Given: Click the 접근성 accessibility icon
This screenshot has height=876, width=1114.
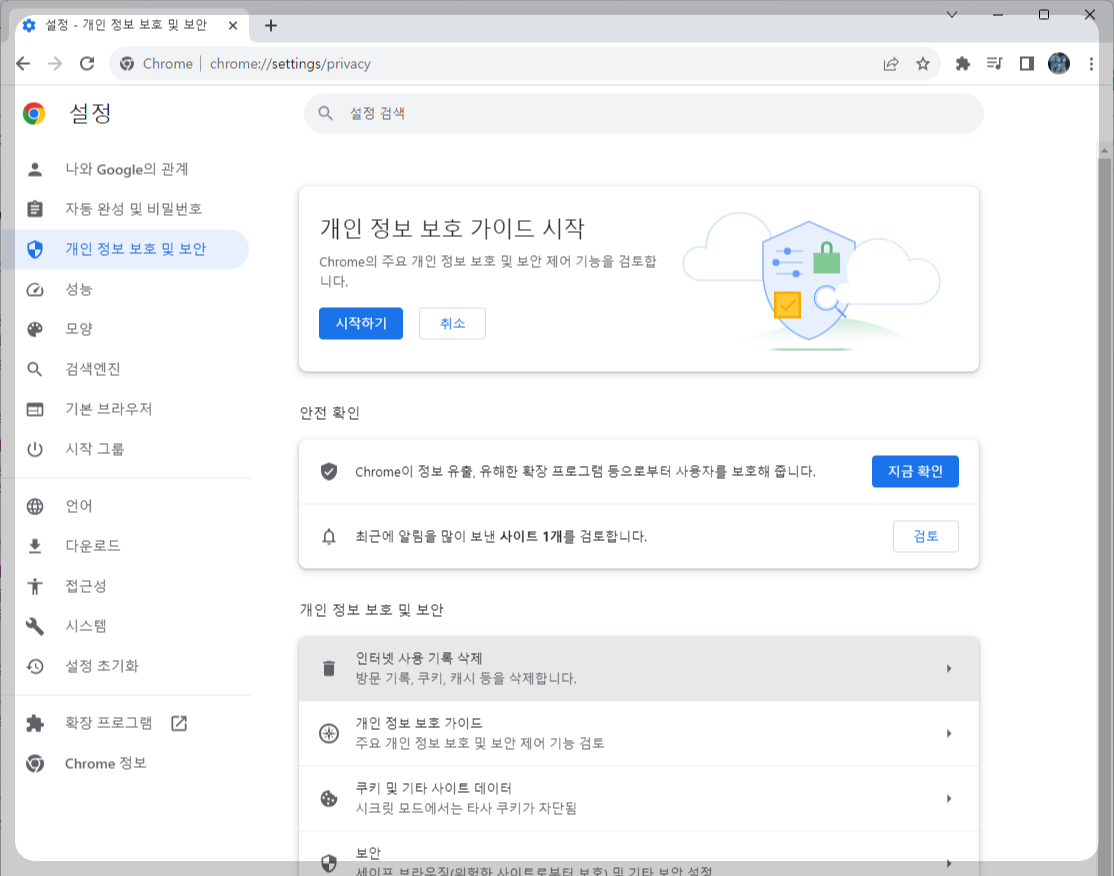Looking at the screenshot, I should pos(35,586).
